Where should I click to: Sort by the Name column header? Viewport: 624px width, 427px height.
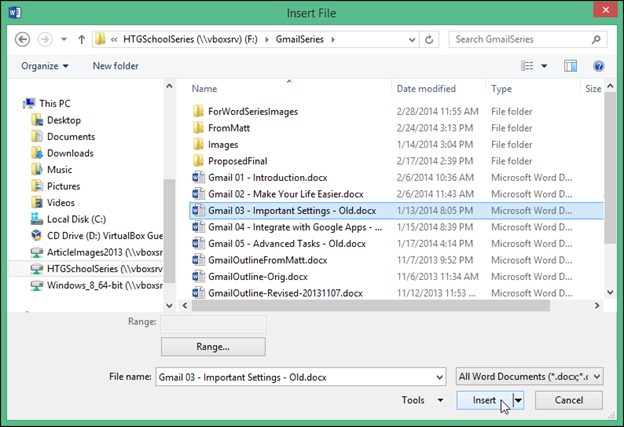[x=205, y=89]
